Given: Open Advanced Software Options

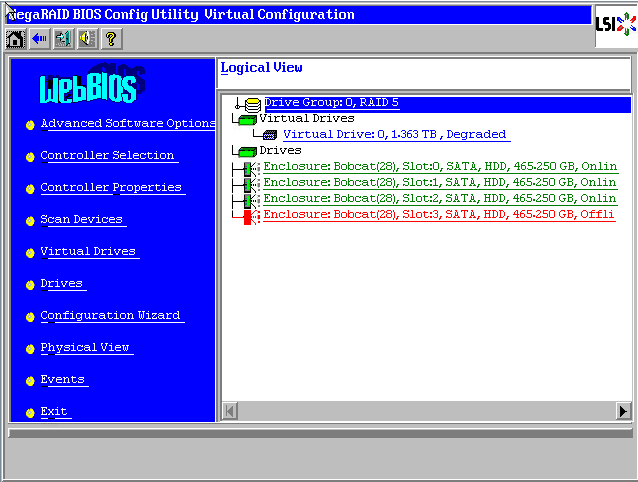Looking at the screenshot, I should coord(127,124).
